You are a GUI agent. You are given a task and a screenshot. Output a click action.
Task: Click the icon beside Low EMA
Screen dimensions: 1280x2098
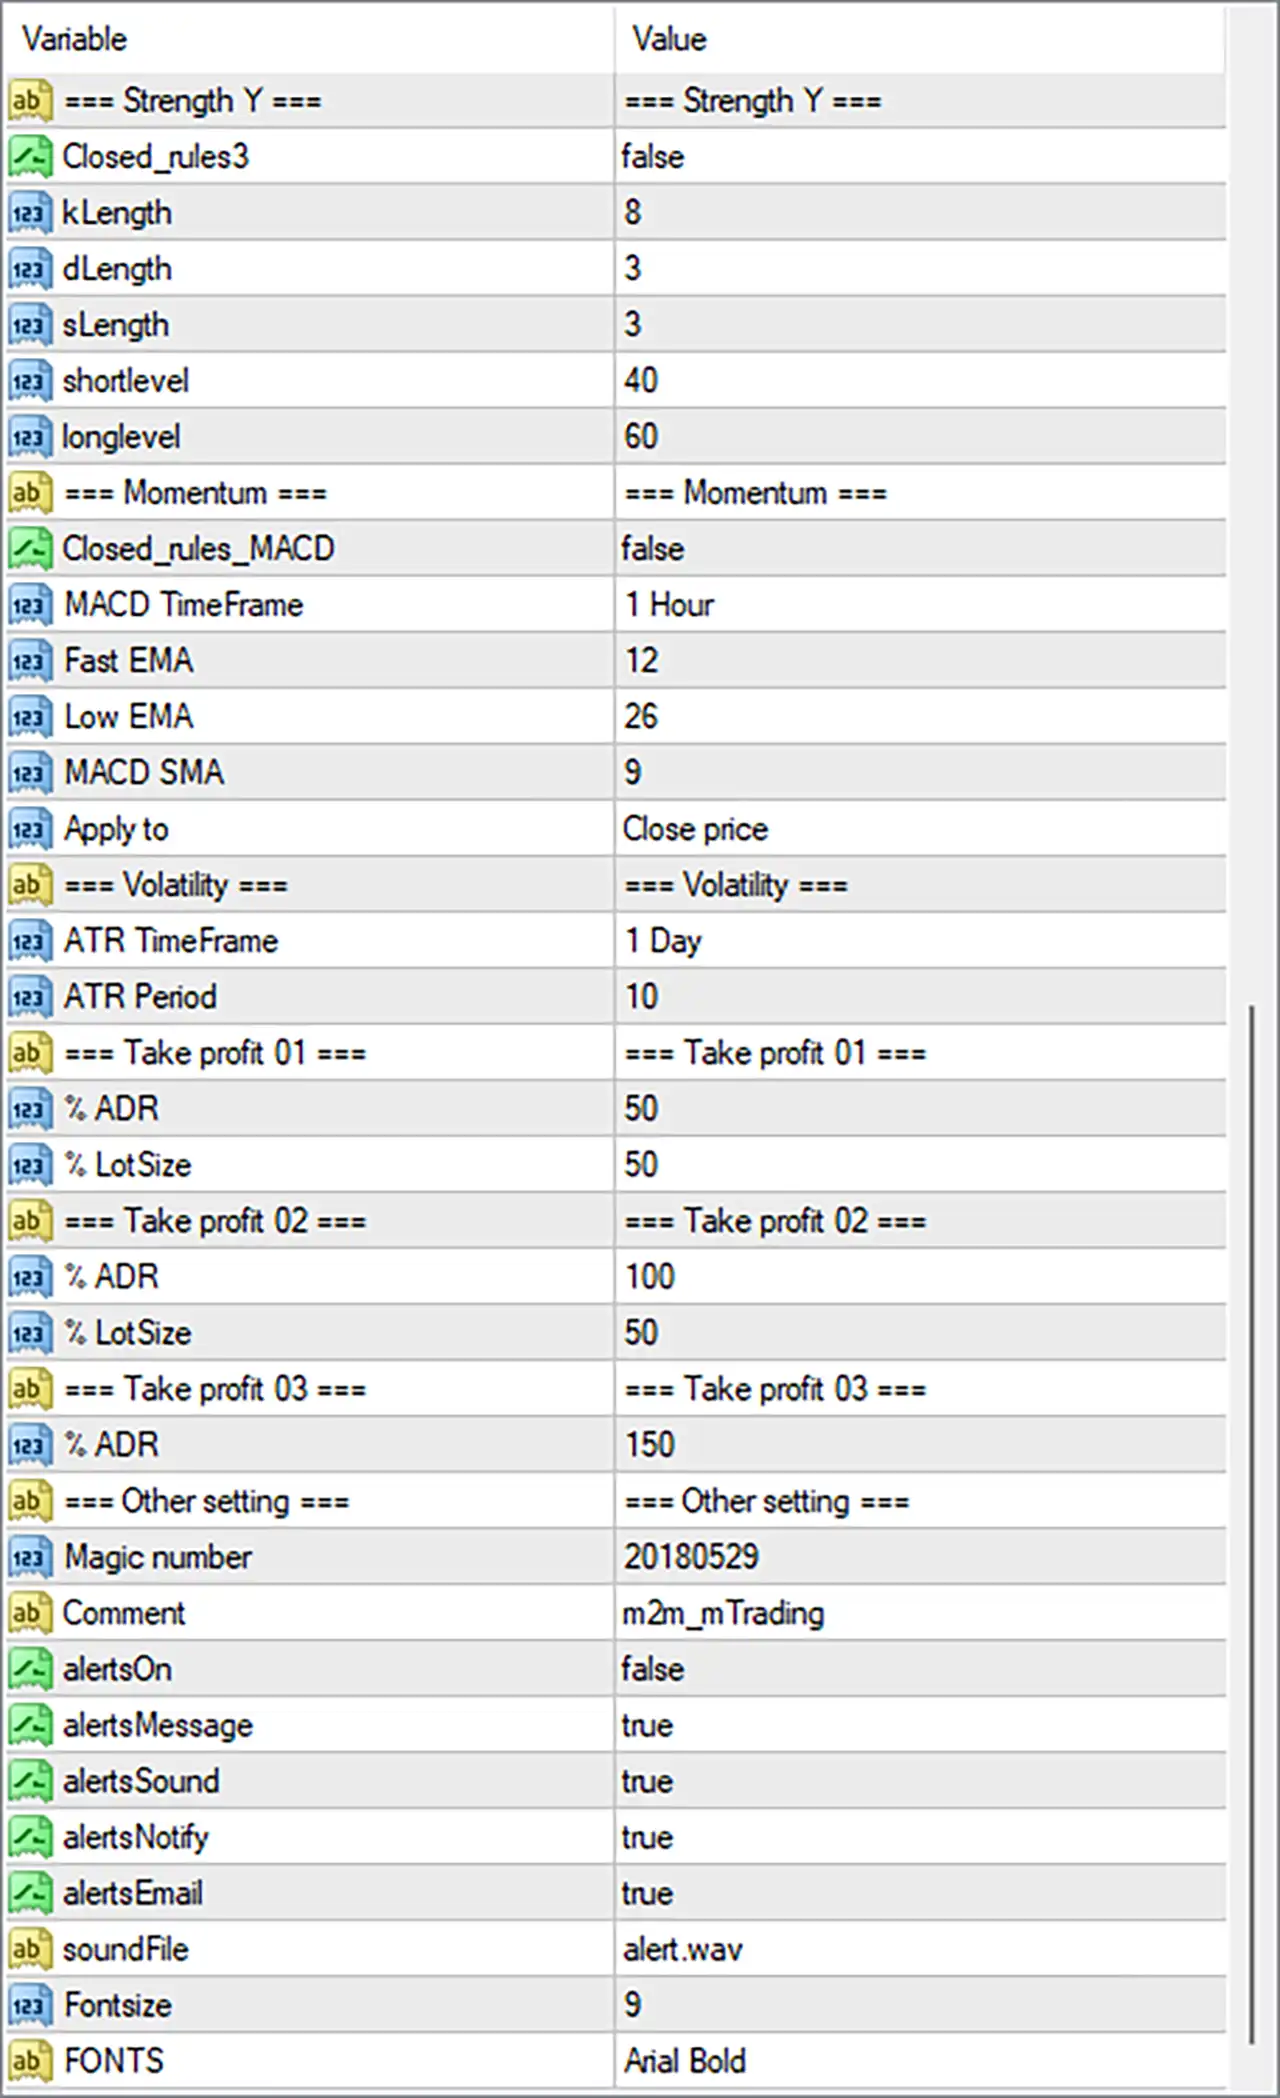(x=30, y=717)
